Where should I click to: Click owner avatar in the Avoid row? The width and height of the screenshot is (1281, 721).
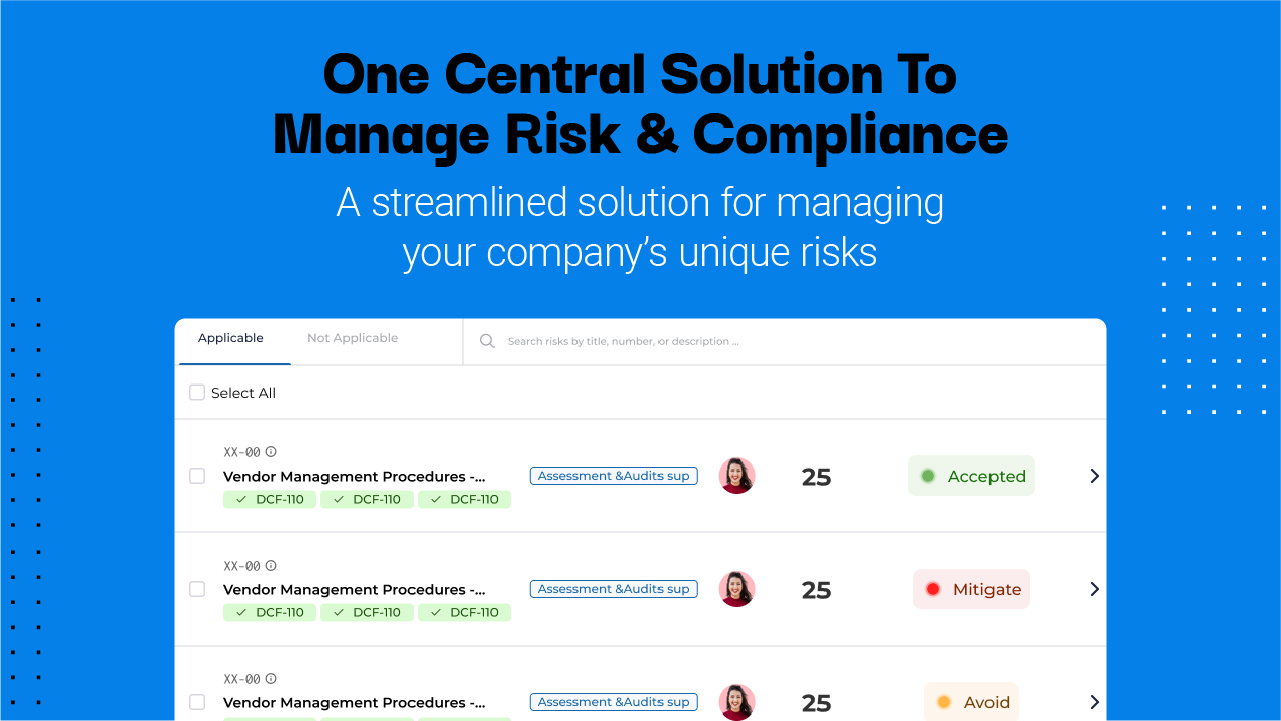click(x=737, y=702)
